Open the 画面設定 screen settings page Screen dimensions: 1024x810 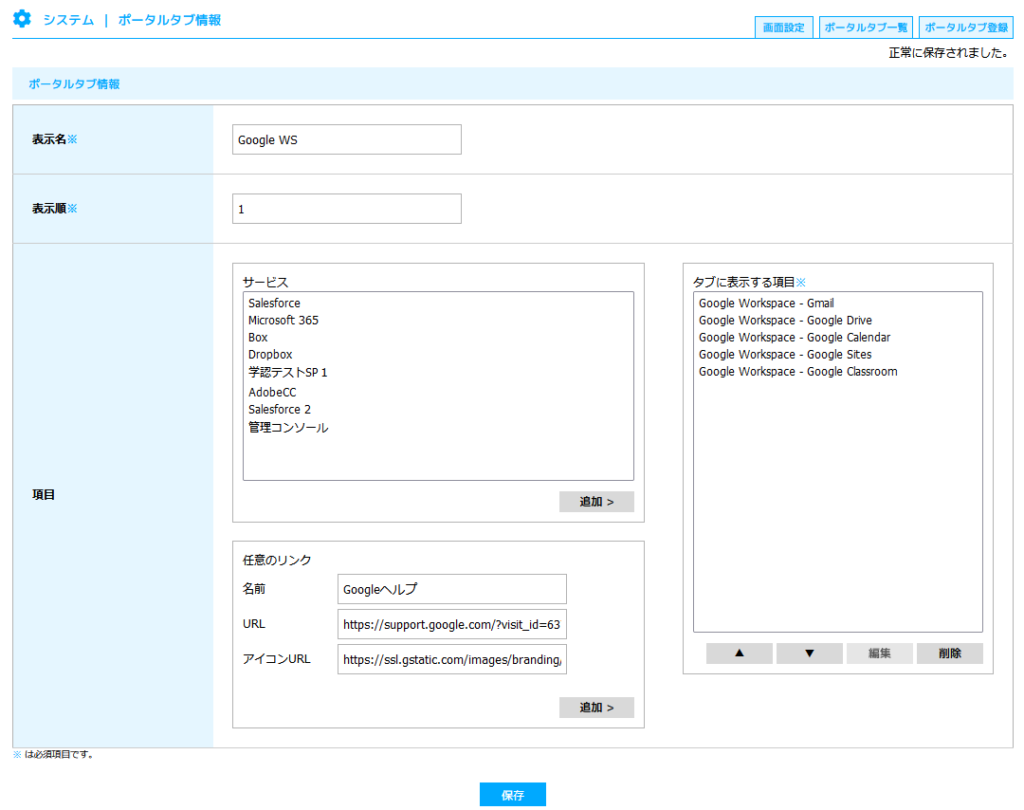pyautogui.click(x=784, y=27)
